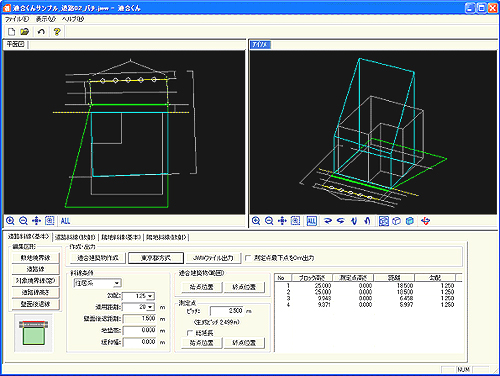500x376 pixels.
Task: Click the 道路線 button
Action: coord(35,269)
